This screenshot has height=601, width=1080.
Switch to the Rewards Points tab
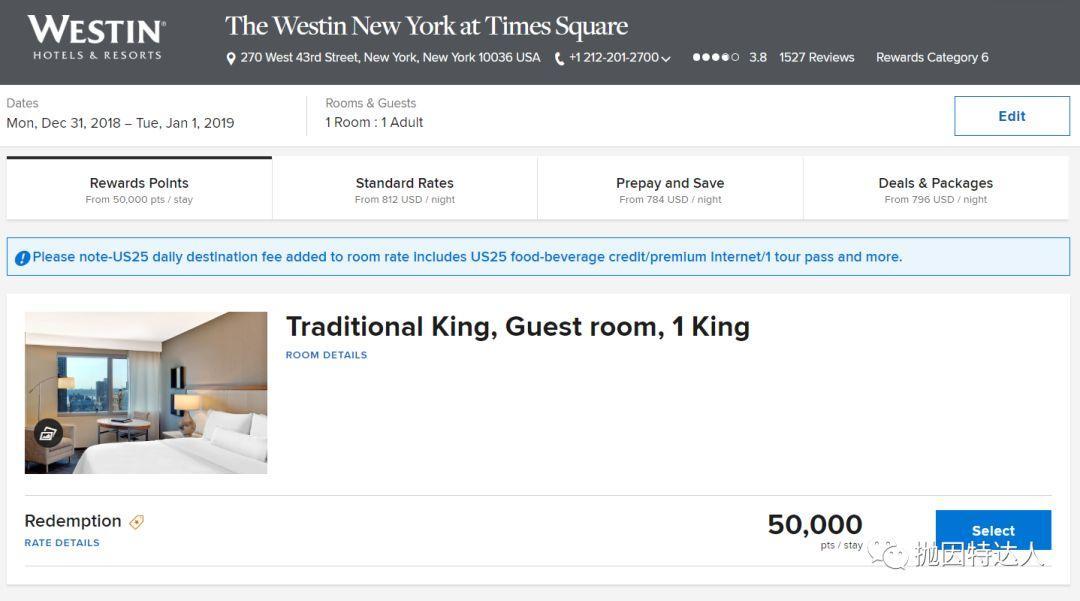(x=139, y=189)
